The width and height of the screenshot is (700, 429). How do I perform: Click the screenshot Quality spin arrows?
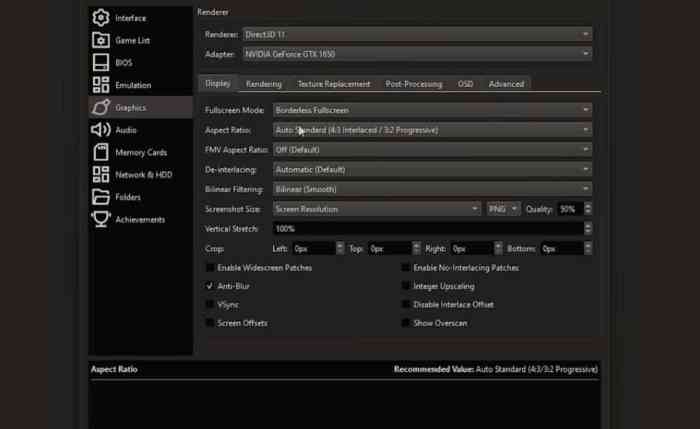pos(588,209)
